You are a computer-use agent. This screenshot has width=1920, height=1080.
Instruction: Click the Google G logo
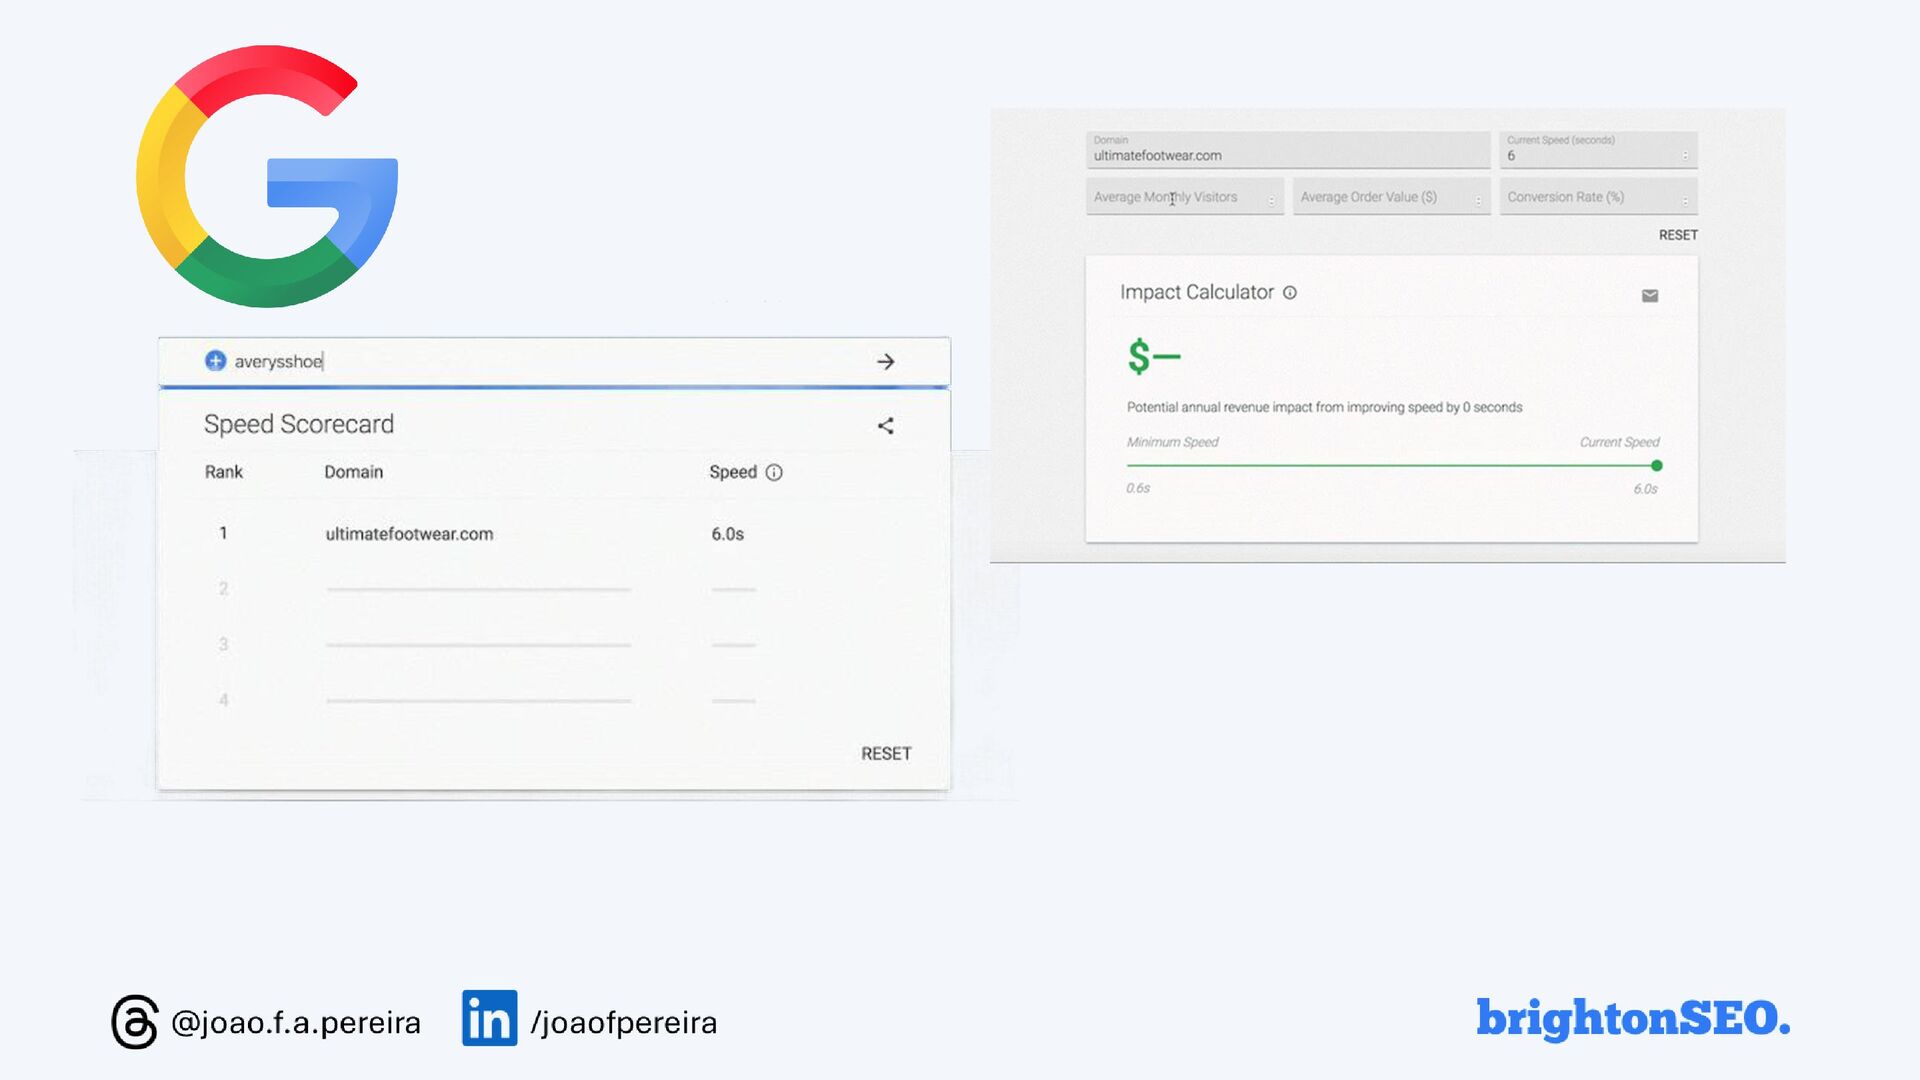tap(267, 177)
